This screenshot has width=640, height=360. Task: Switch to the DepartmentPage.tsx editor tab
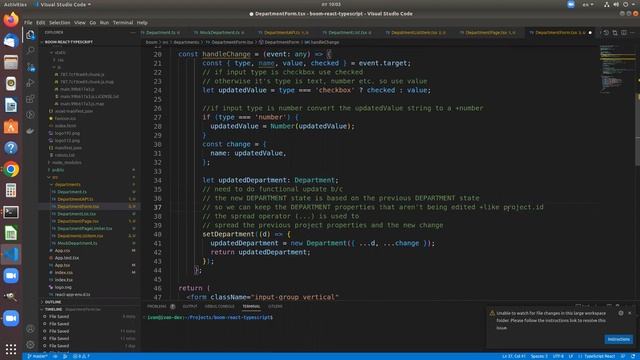point(488,33)
